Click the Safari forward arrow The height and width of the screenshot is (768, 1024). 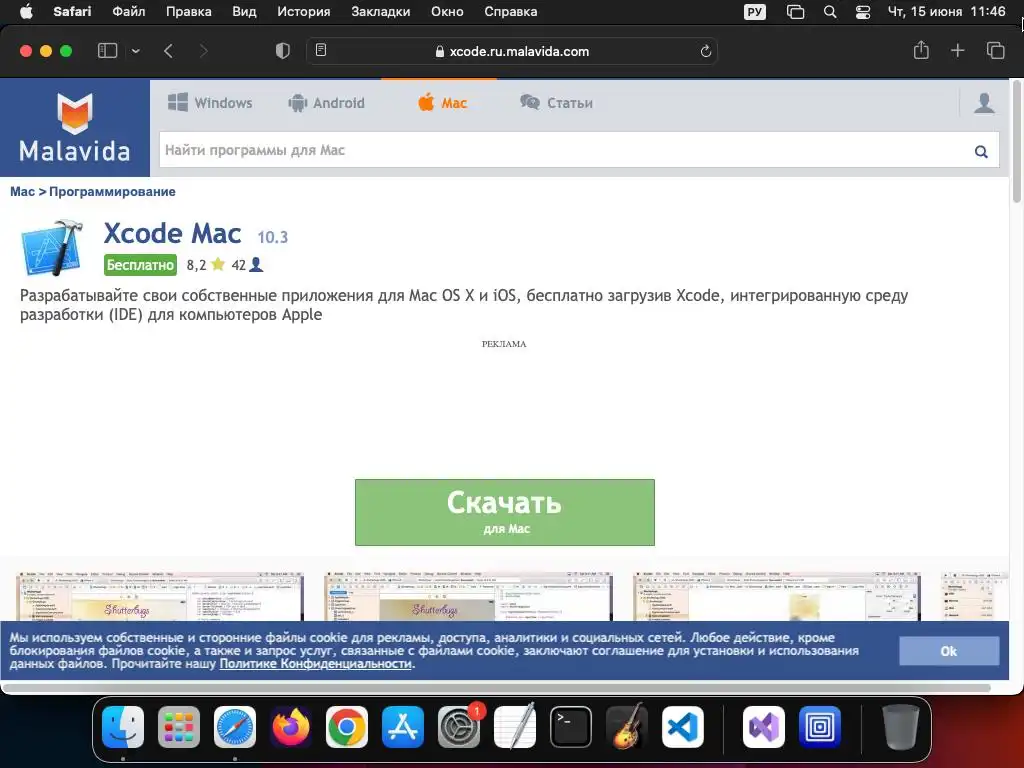coord(203,51)
